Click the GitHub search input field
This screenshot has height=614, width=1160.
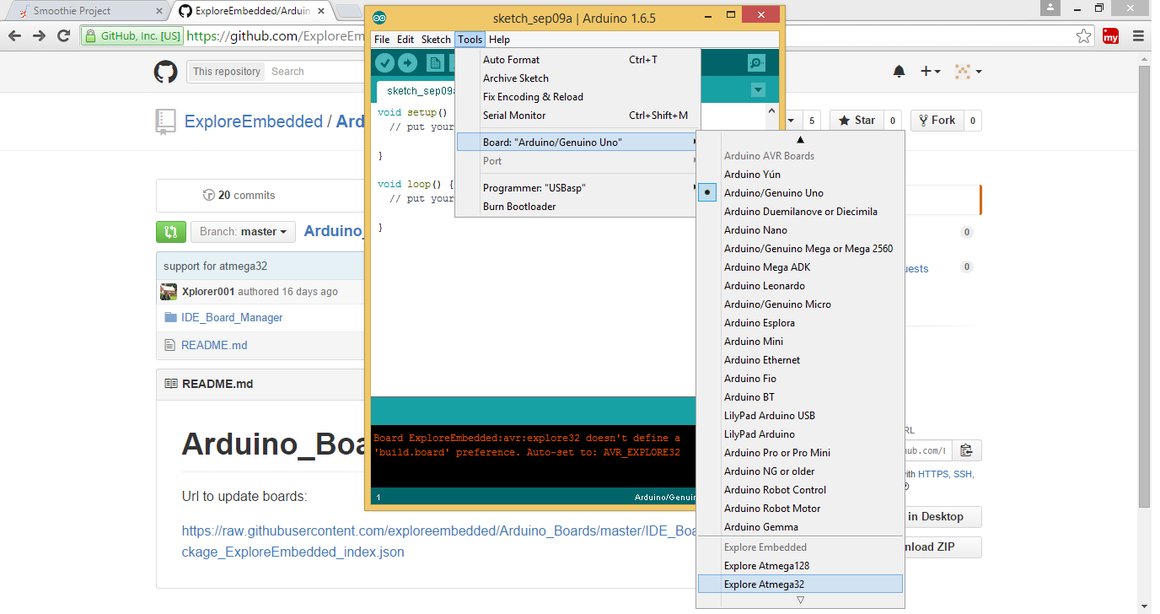click(x=316, y=71)
